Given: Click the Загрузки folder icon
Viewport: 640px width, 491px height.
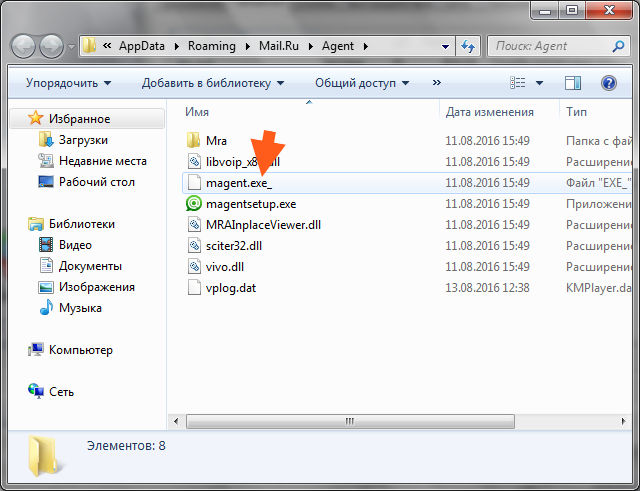Looking at the screenshot, I should [x=46, y=140].
